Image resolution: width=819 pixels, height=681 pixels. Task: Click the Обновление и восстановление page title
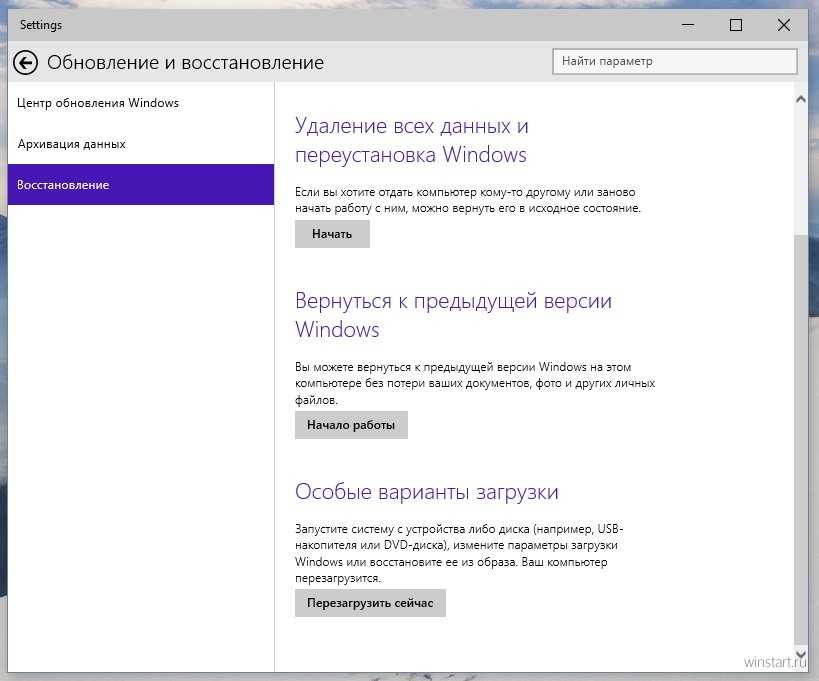(185, 63)
